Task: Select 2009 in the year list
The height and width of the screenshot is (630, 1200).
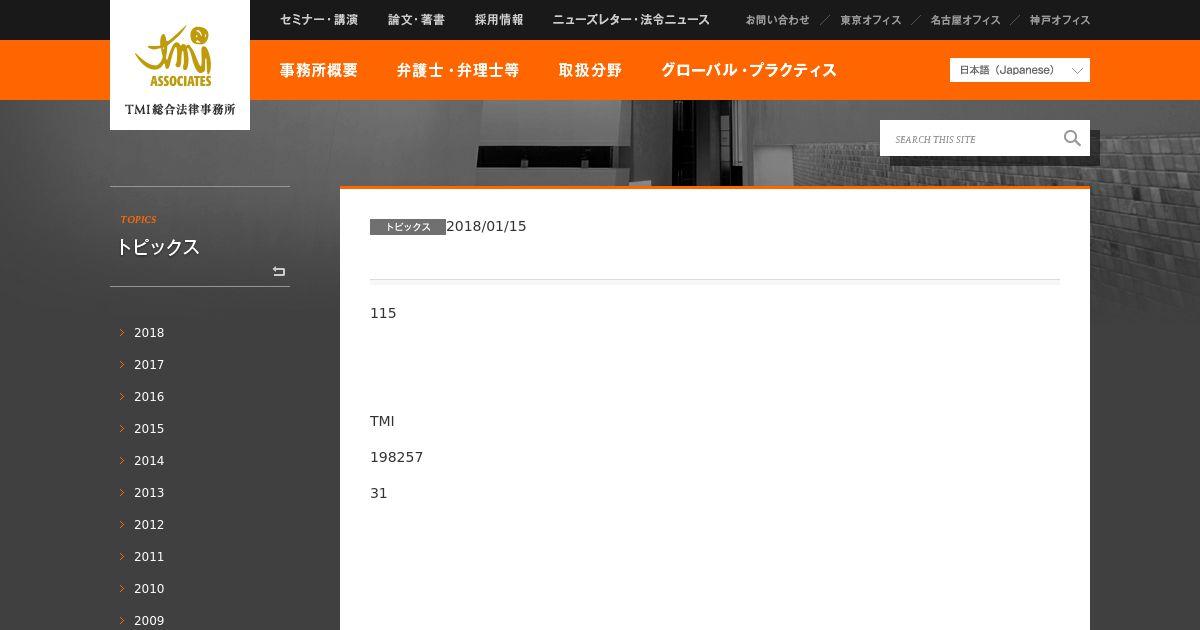Action: (149, 621)
